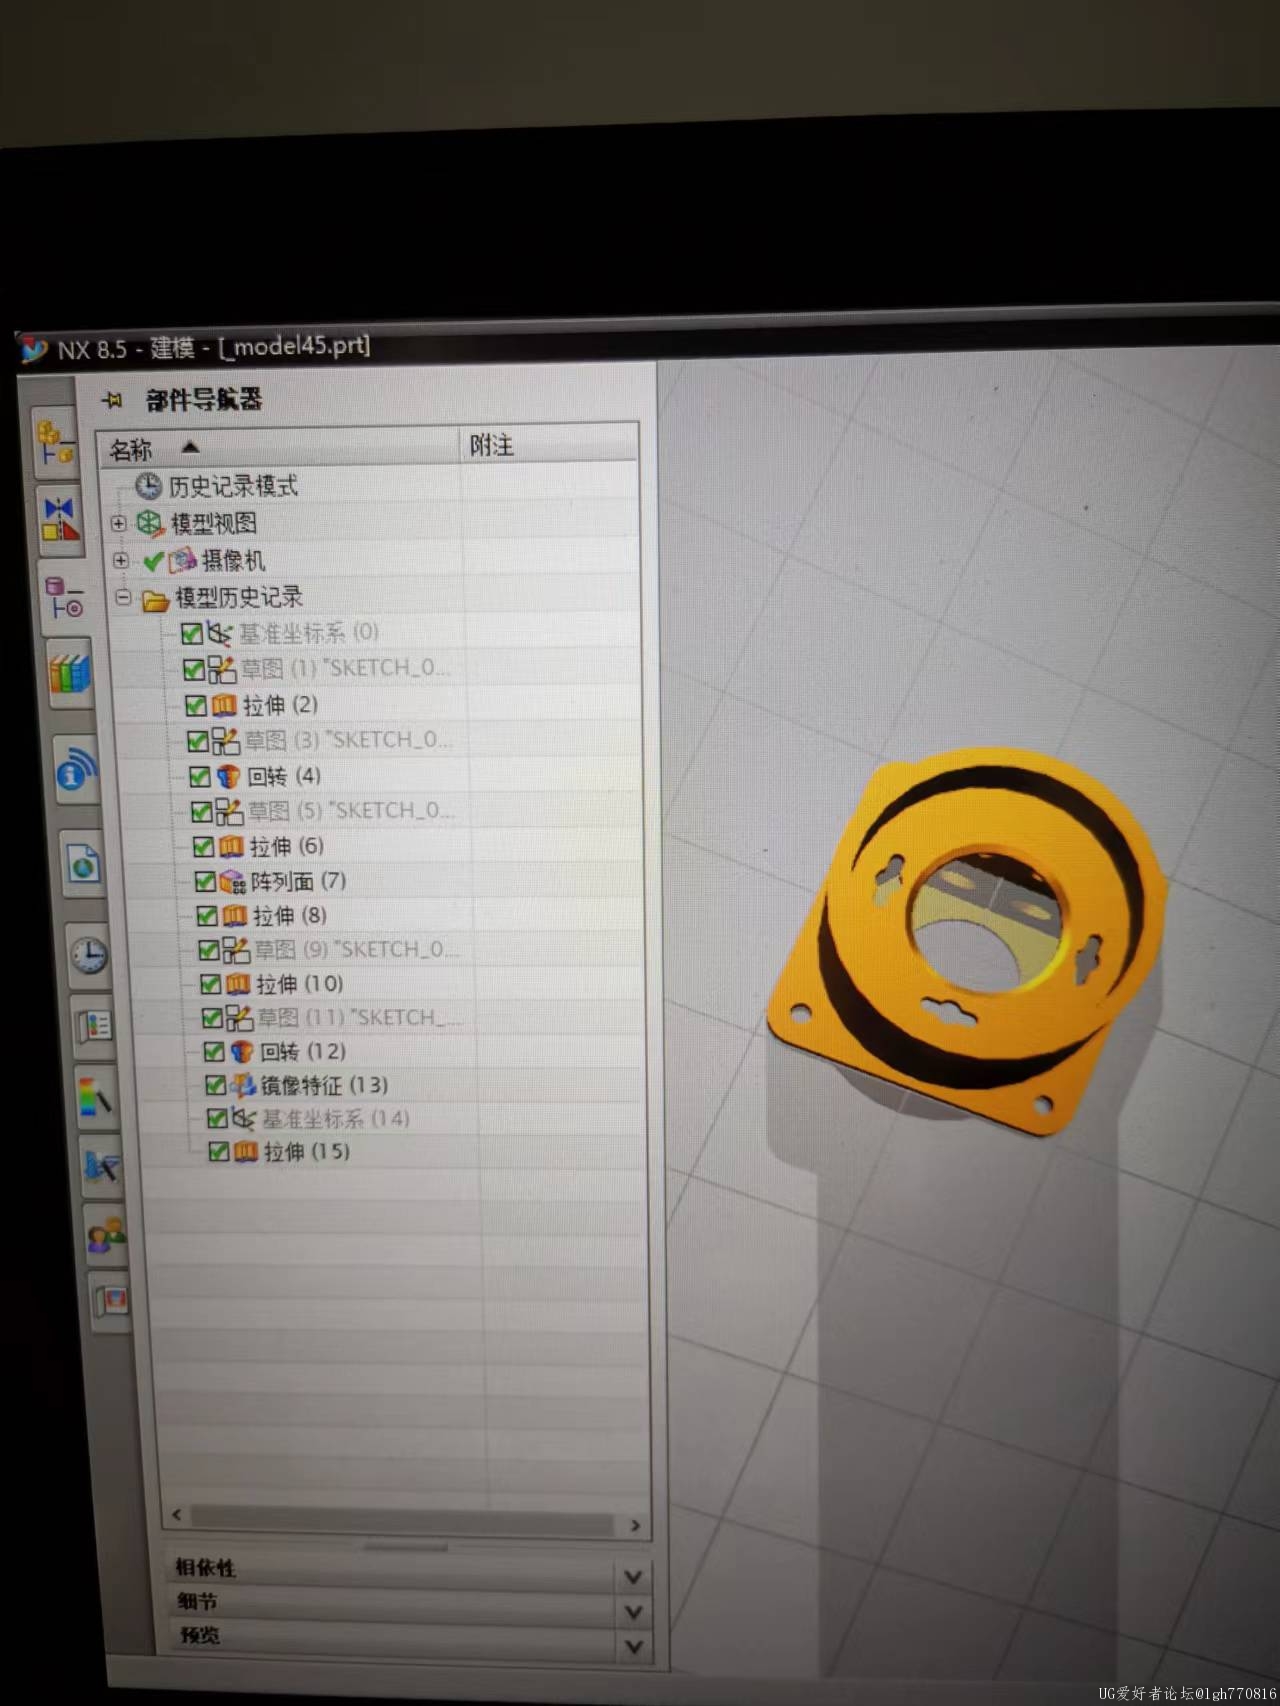Image resolution: width=1280 pixels, height=1706 pixels.
Task: Toggle the 拉伸 (15) checkbox
Action: (x=219, y=1152)
